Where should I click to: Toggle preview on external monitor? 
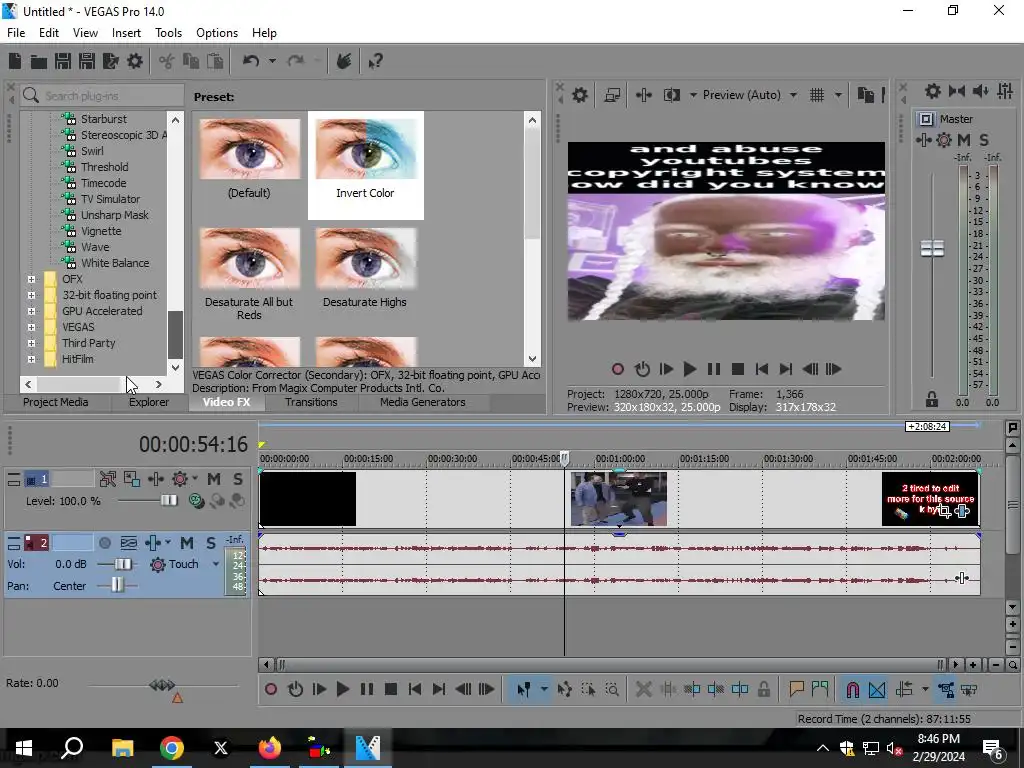click(613, 95)
